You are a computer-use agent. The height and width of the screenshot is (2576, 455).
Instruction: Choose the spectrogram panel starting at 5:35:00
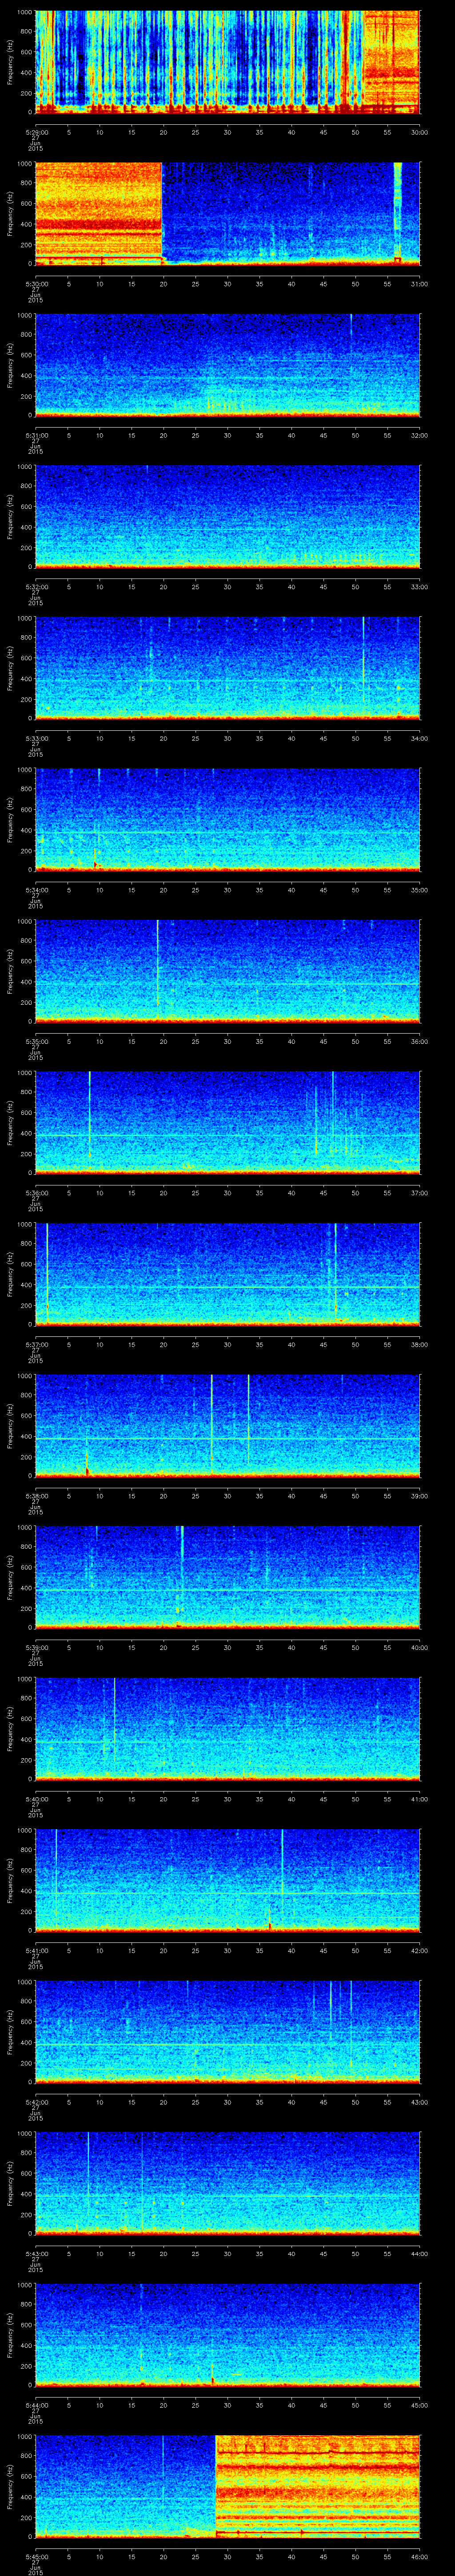(228, 971)
